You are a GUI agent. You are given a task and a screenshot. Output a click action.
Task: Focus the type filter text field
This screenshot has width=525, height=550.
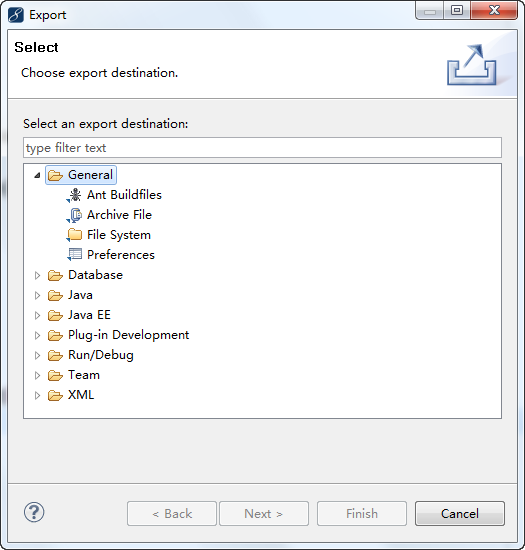262,148
